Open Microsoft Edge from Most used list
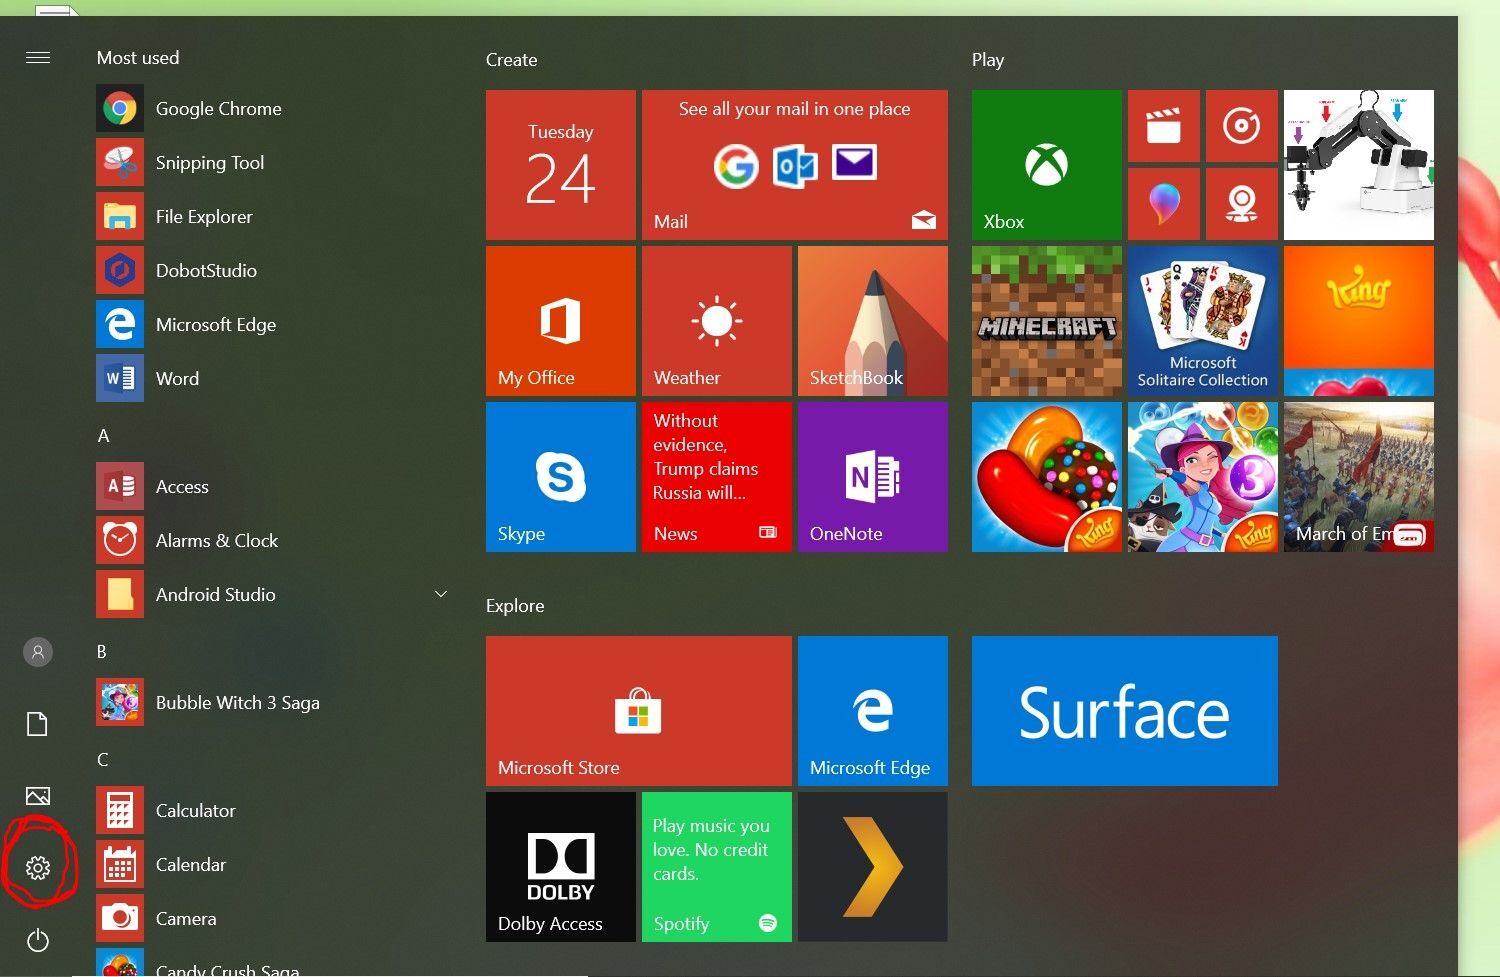 tap(270, 325)
